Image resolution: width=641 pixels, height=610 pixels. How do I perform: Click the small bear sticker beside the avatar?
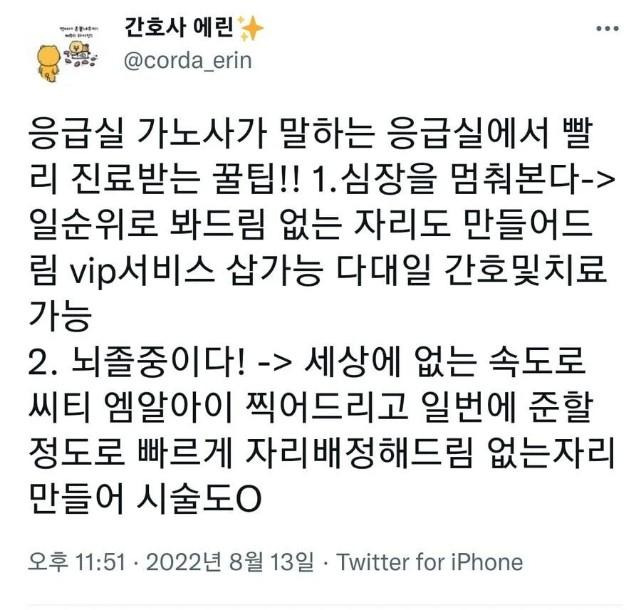pos(79,53)
